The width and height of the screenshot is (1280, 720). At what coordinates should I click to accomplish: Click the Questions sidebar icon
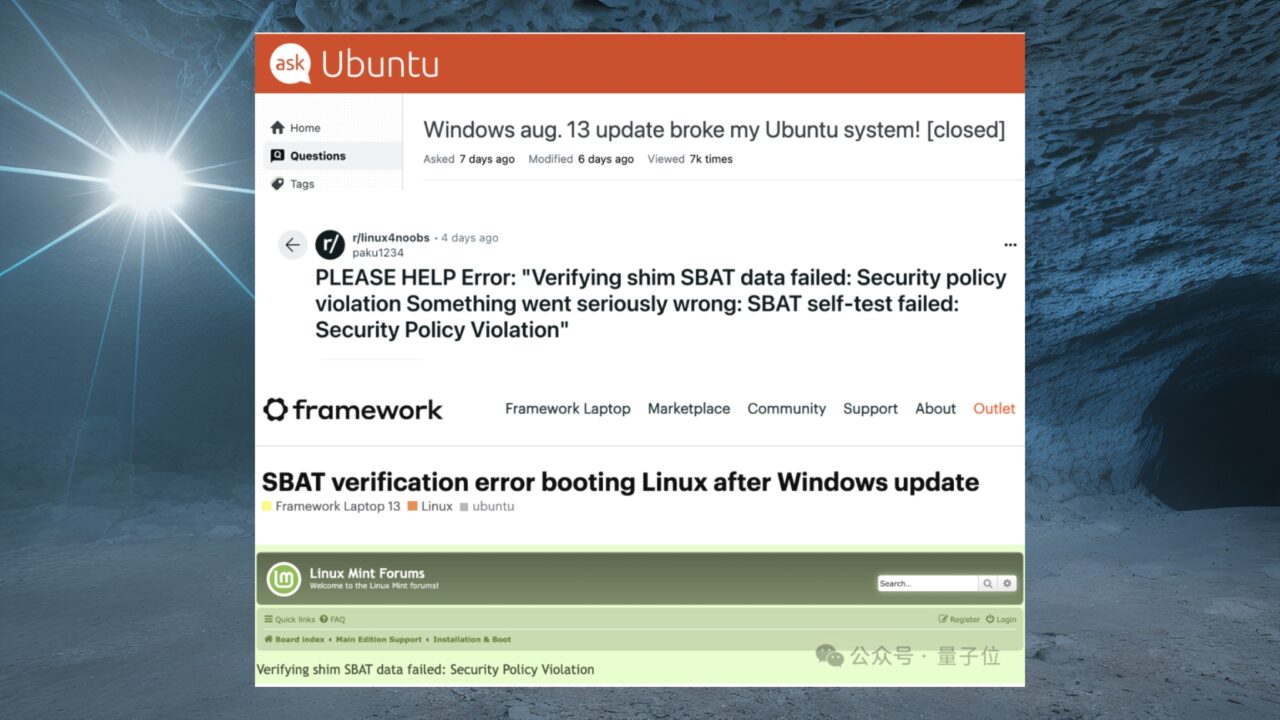coord(277,156)
